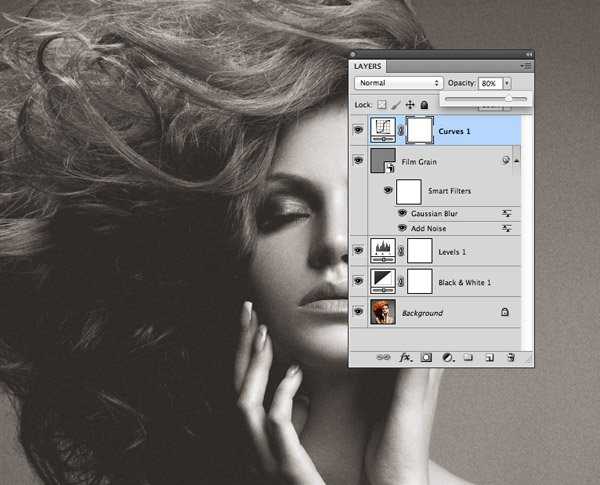Create new adjustment layer icon

click(447, 356)
